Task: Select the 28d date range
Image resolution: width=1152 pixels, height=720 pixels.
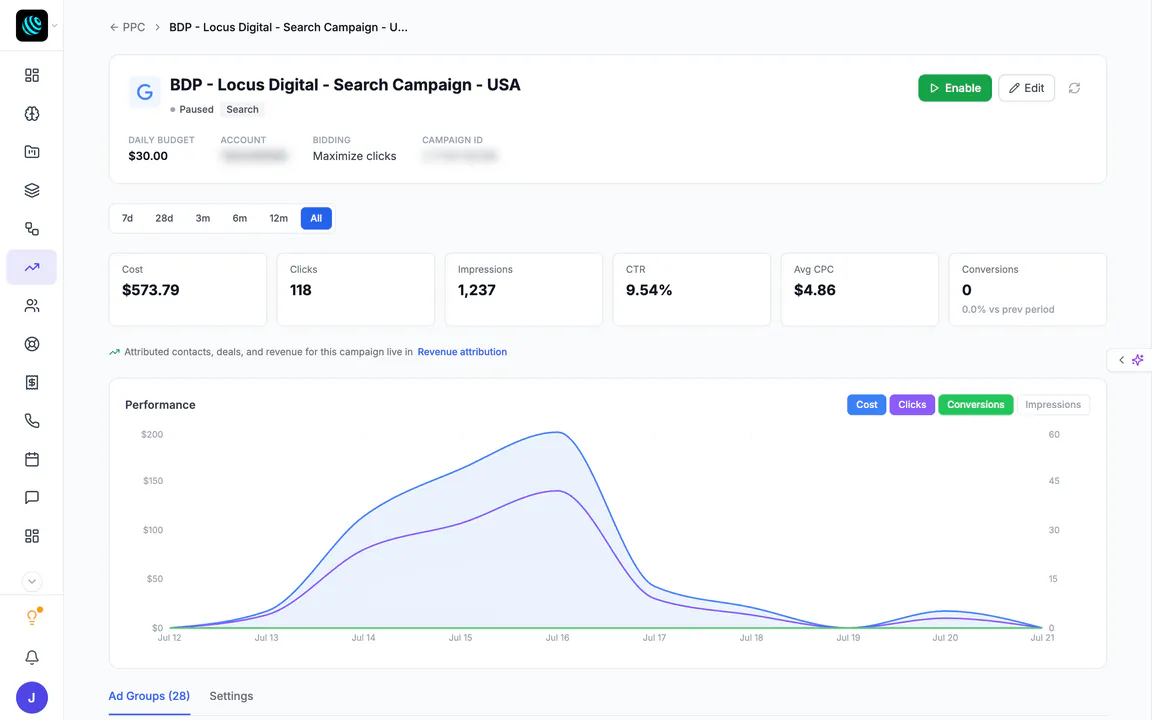Action: point(164,218)
